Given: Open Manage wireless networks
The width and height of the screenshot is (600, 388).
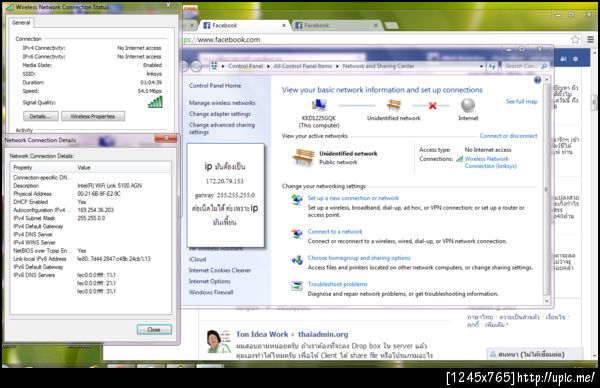Looking at the screenshot, I should click(x=222, y=103).
